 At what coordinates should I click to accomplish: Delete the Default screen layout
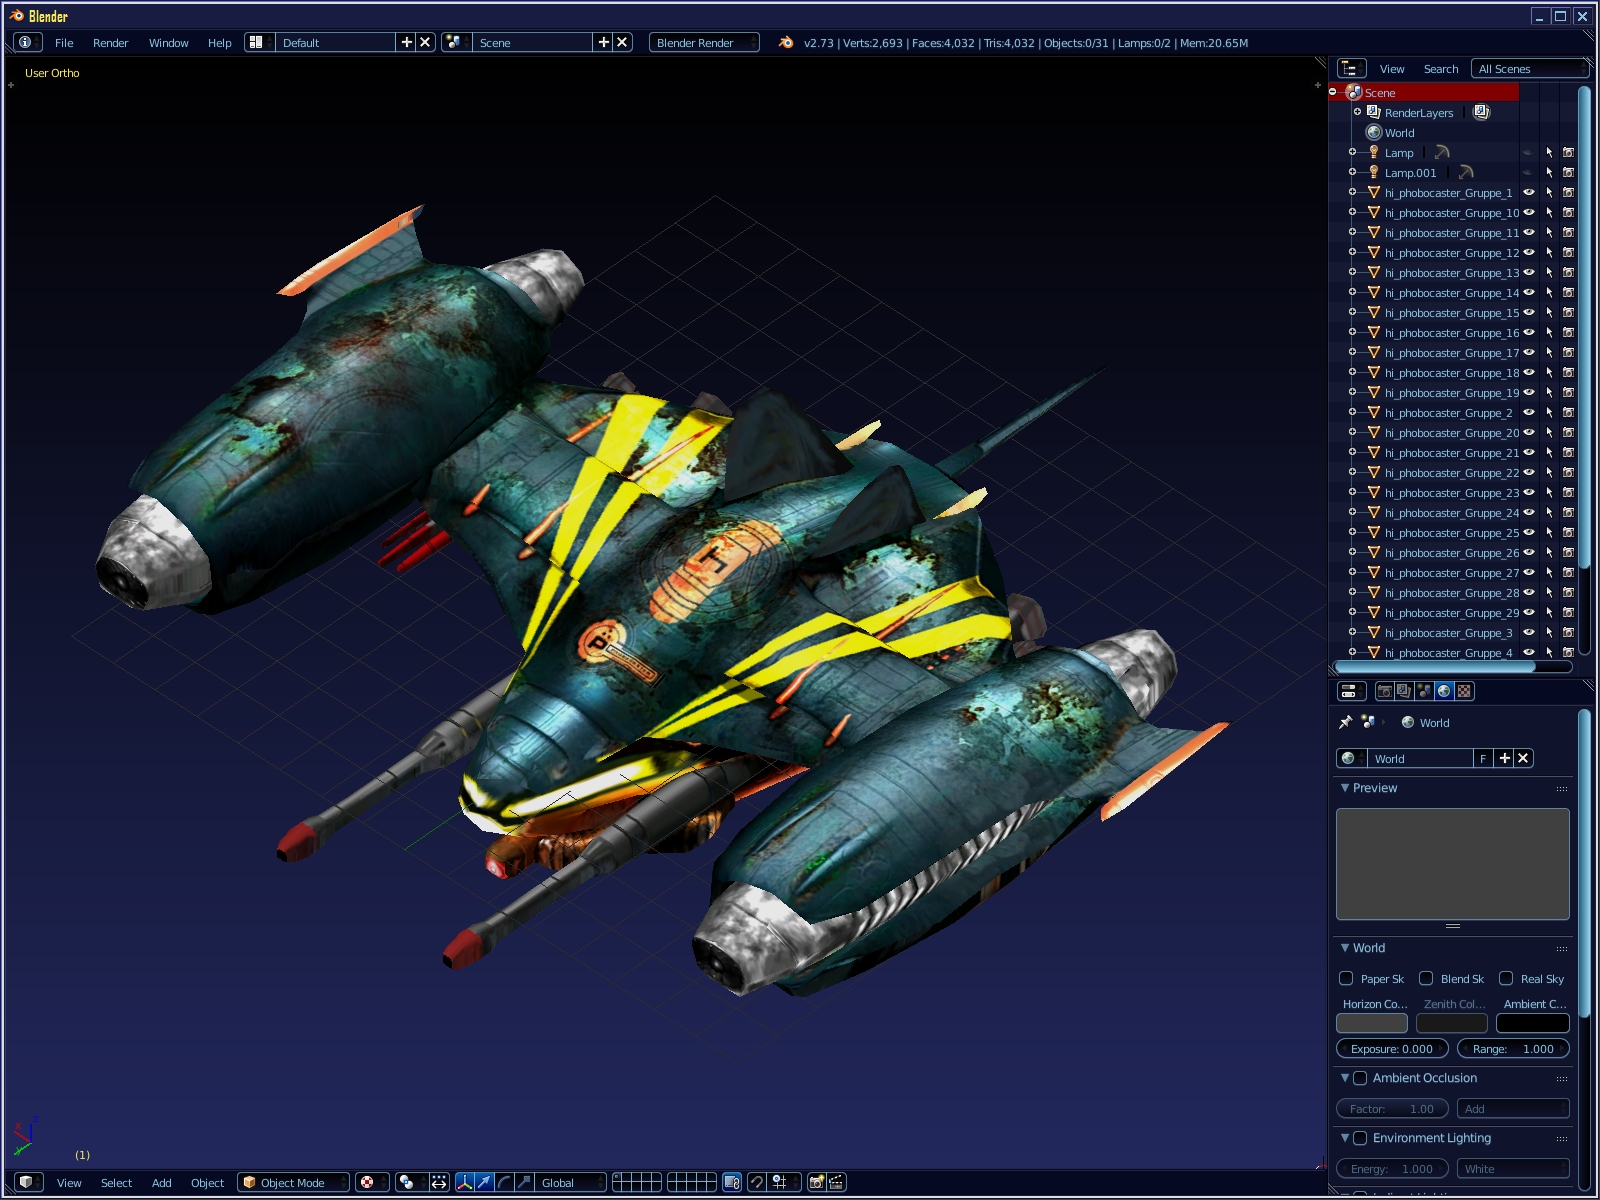(425, 42)
